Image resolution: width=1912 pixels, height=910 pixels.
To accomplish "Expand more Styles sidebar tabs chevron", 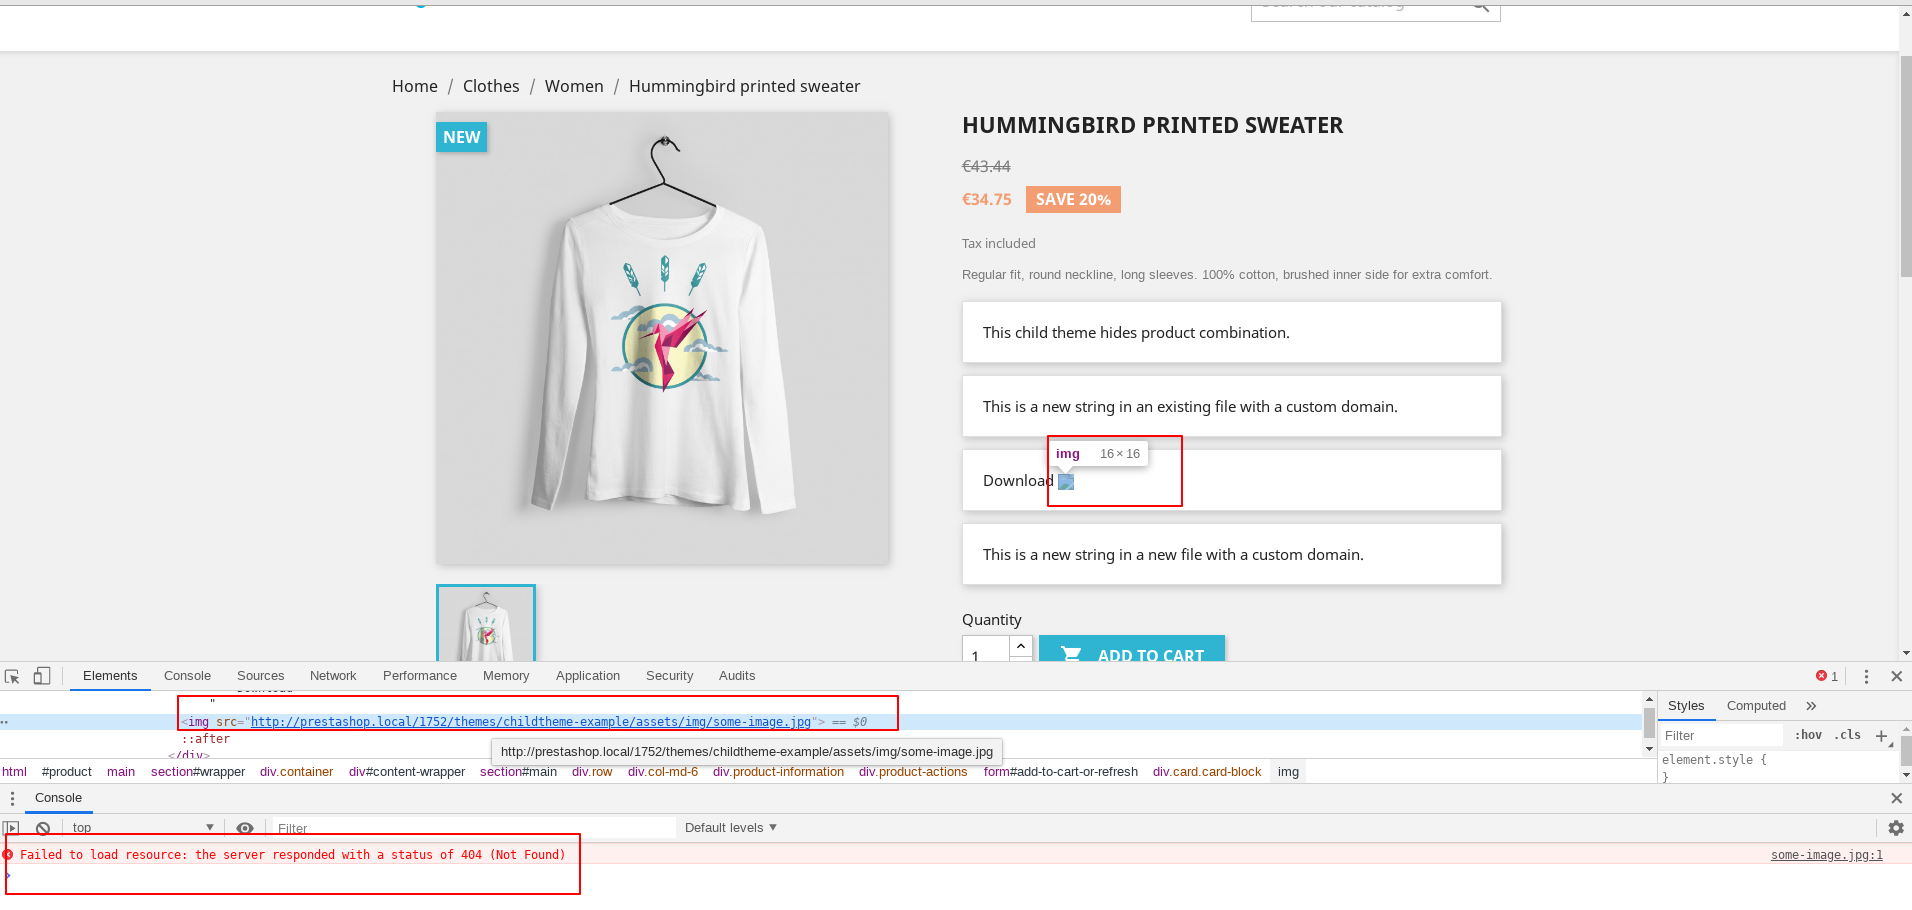I will click(x=1811, y=706).
